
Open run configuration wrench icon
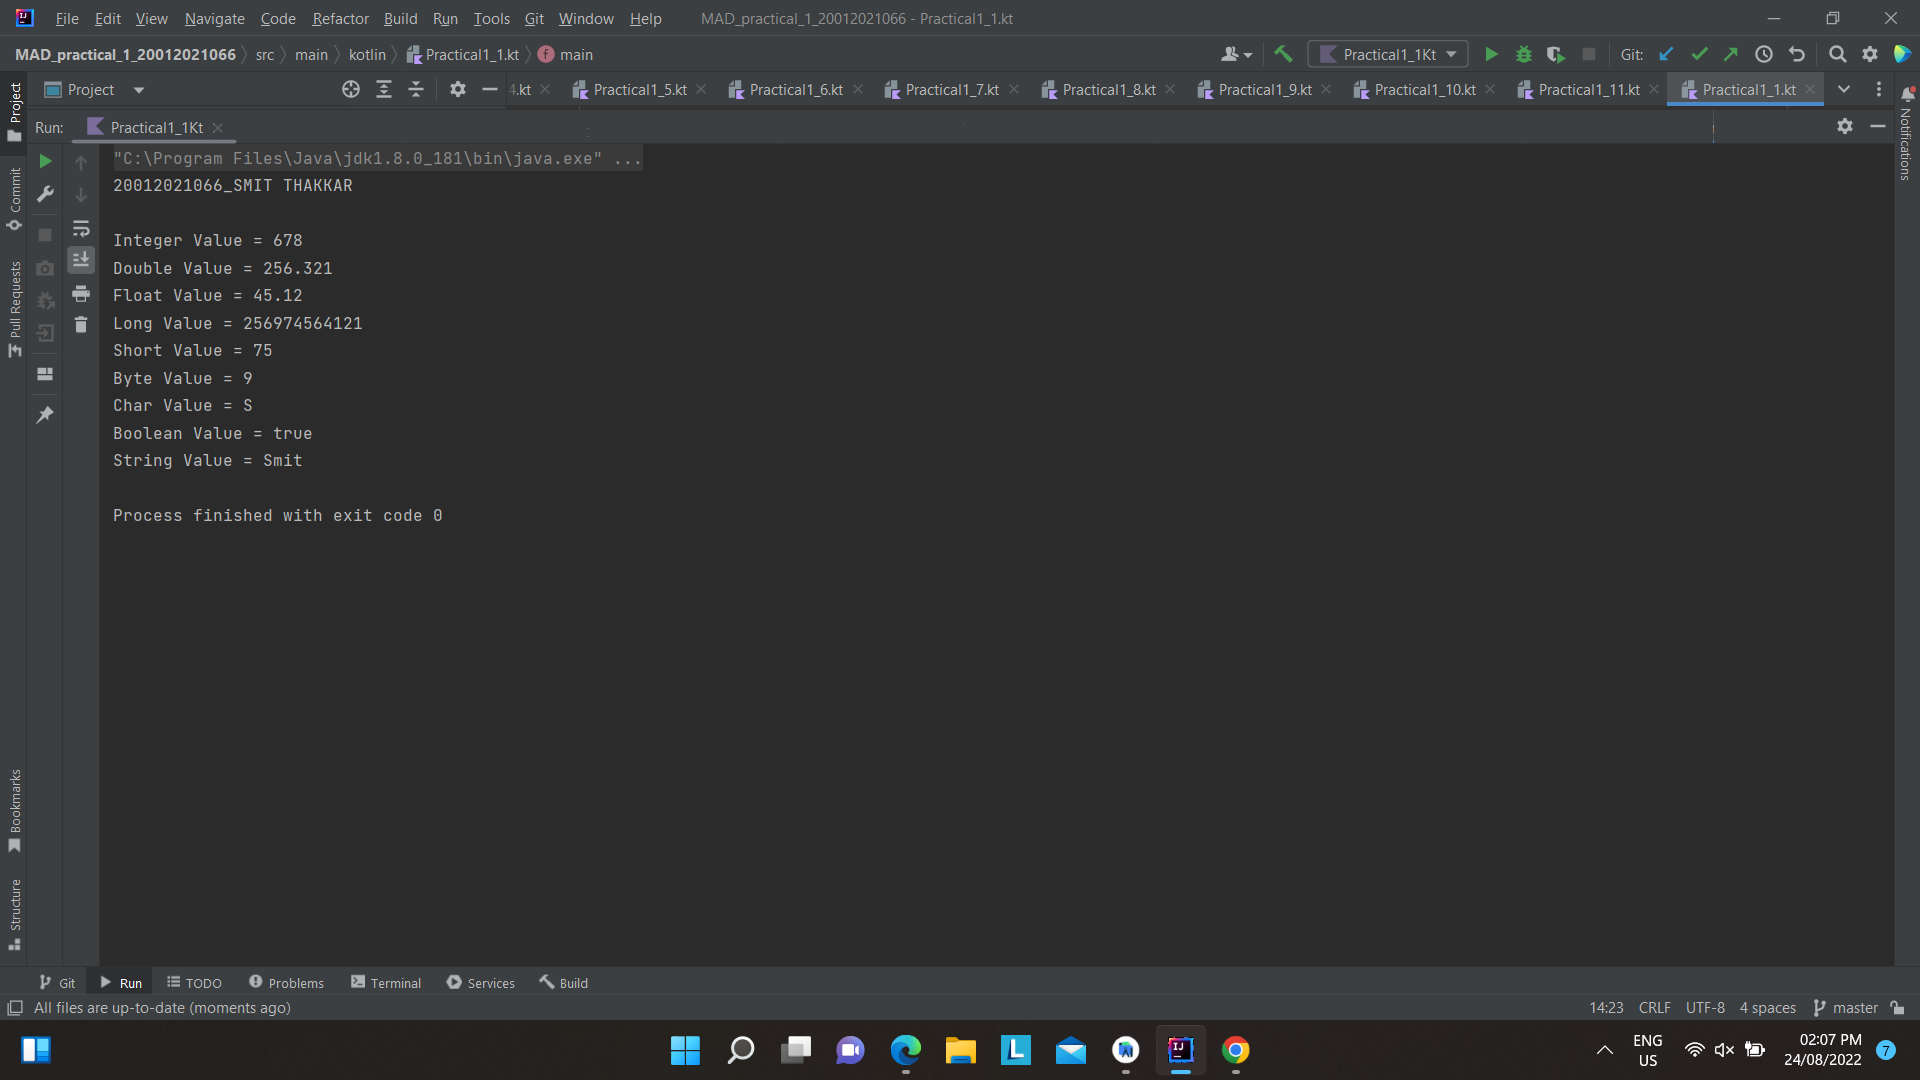pos(45,194)
